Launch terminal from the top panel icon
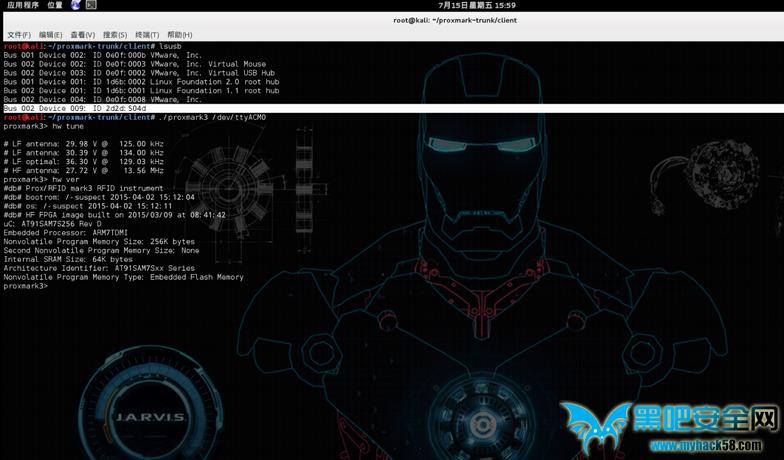The width and height of the screenshot is (784, 460). 91,5
